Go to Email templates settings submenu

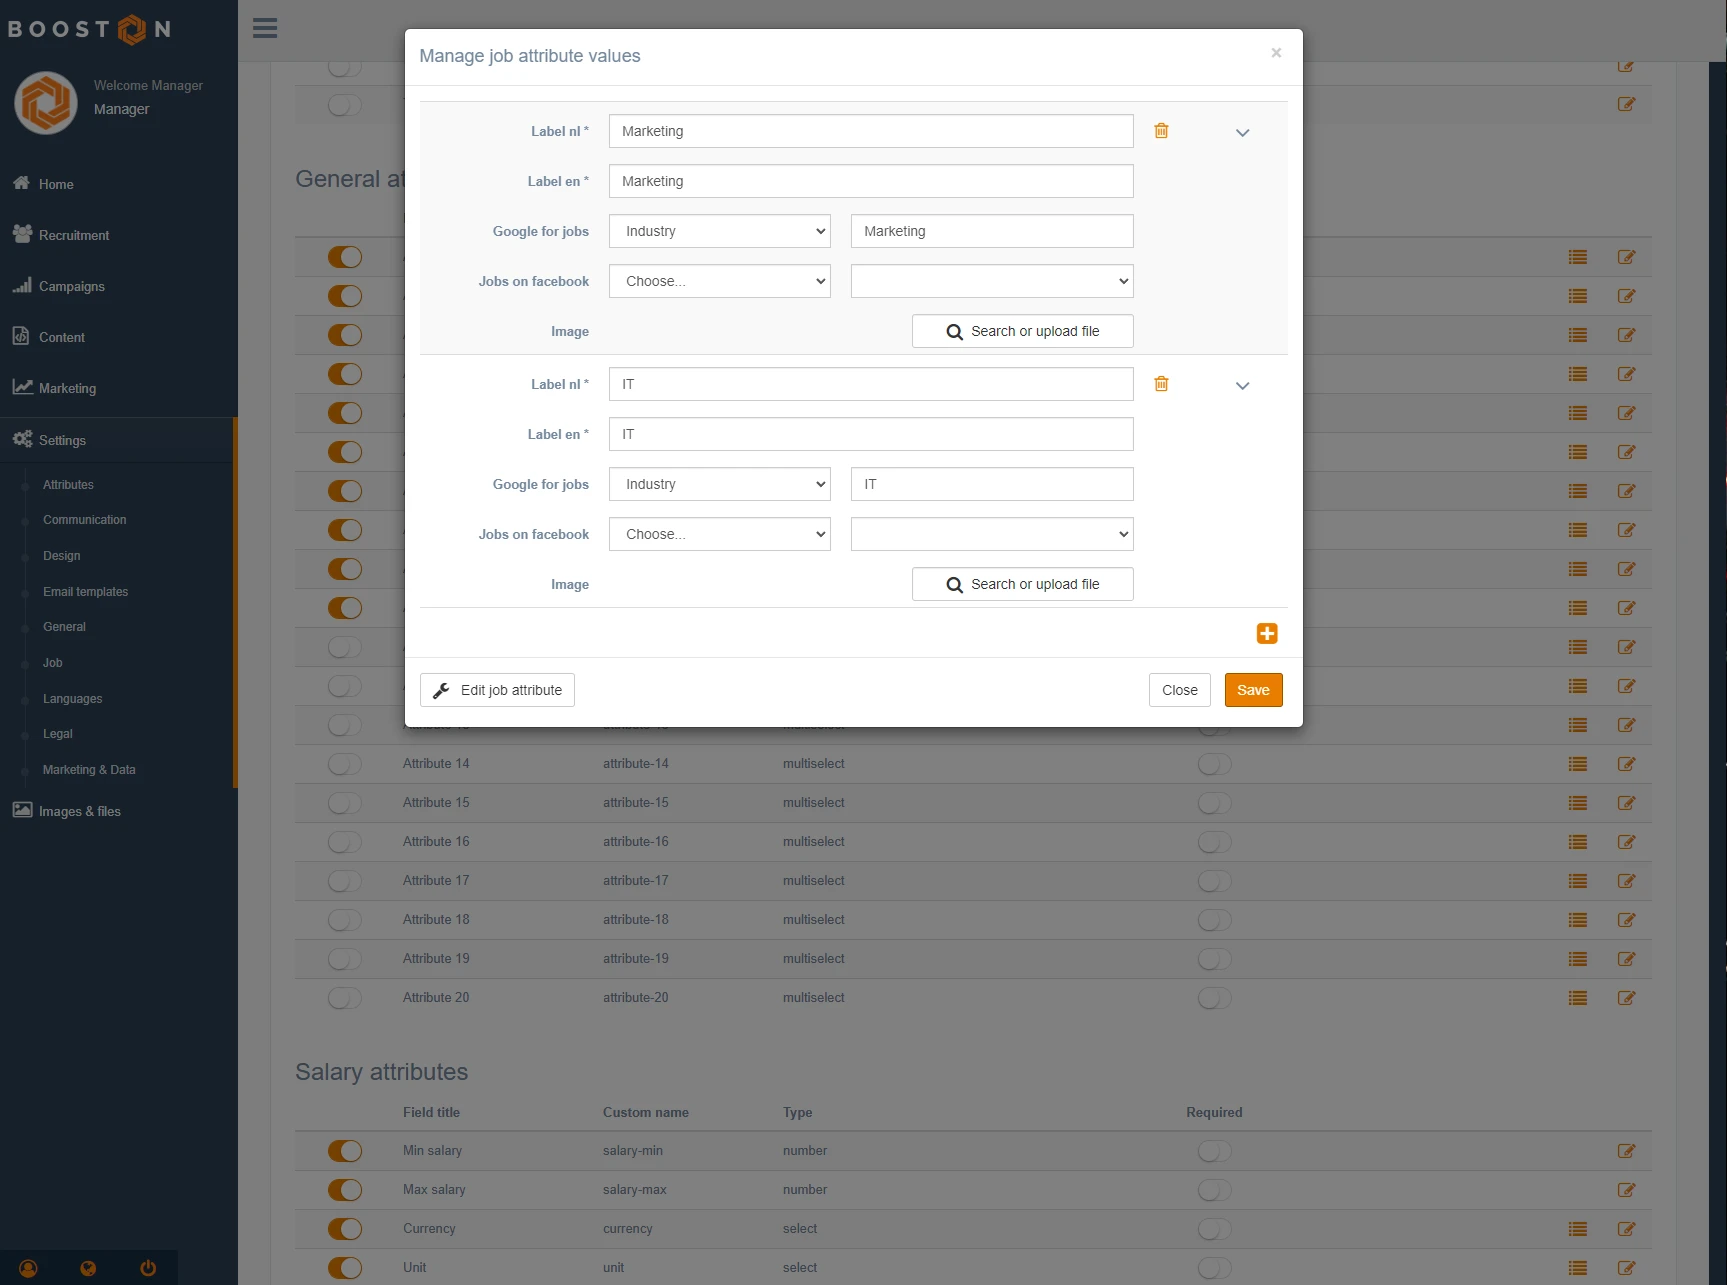click(x=85, y=592)
